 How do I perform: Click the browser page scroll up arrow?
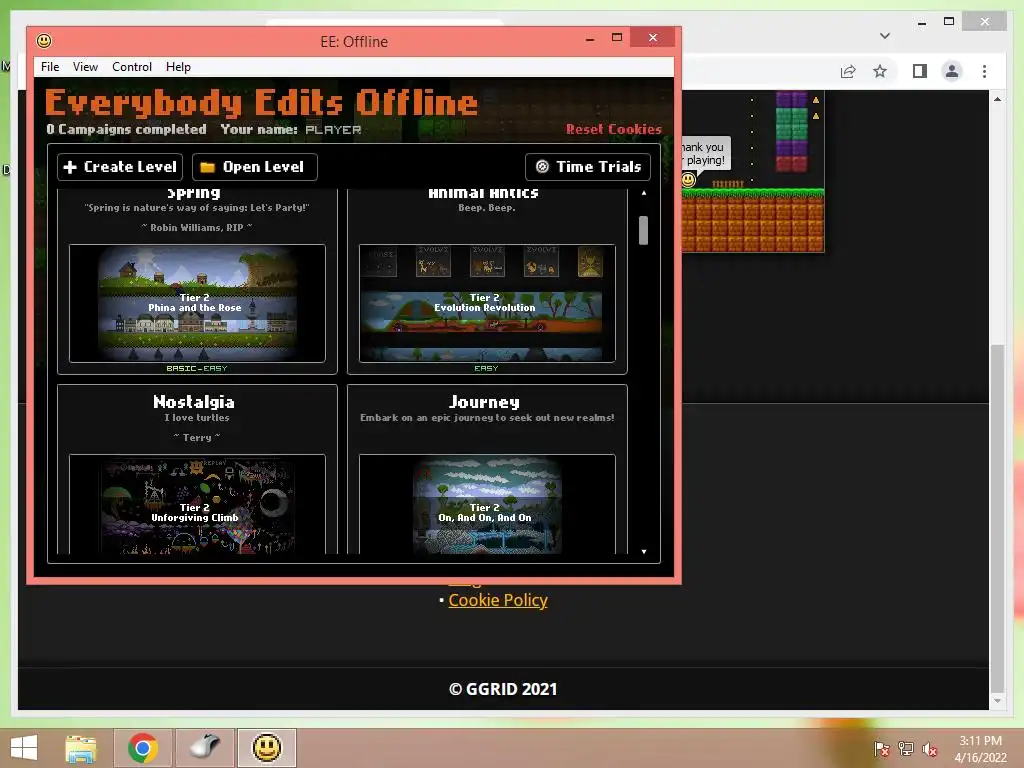tap(997, 99)
